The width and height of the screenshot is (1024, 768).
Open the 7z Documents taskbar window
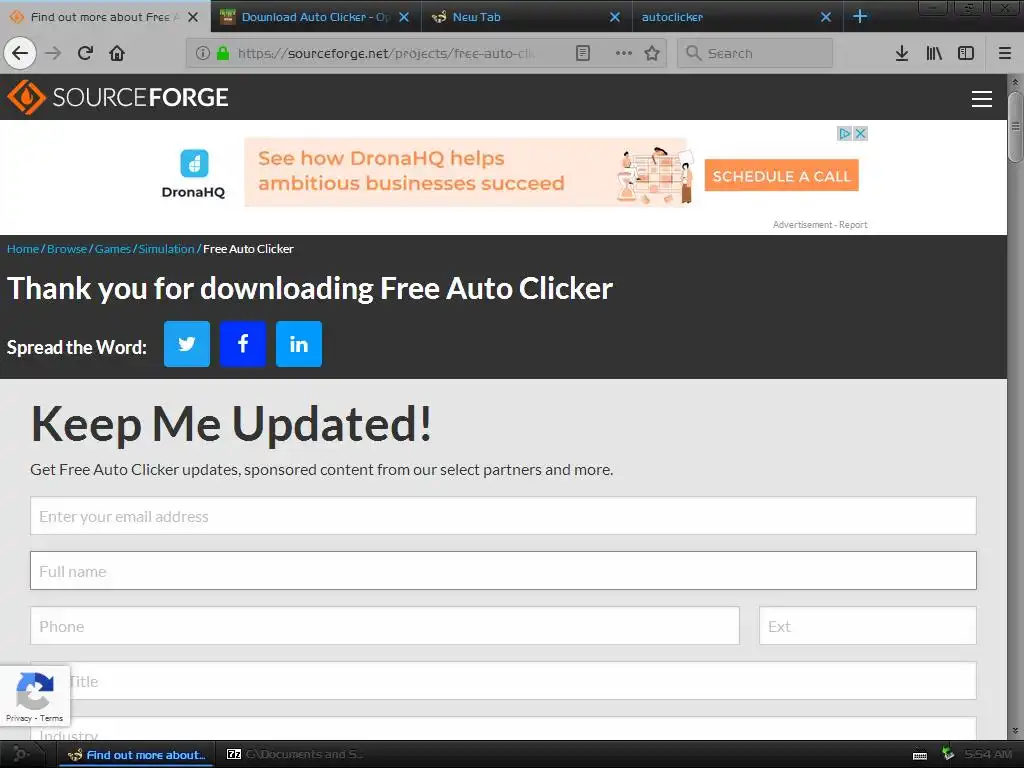click(x=295, y=754)
